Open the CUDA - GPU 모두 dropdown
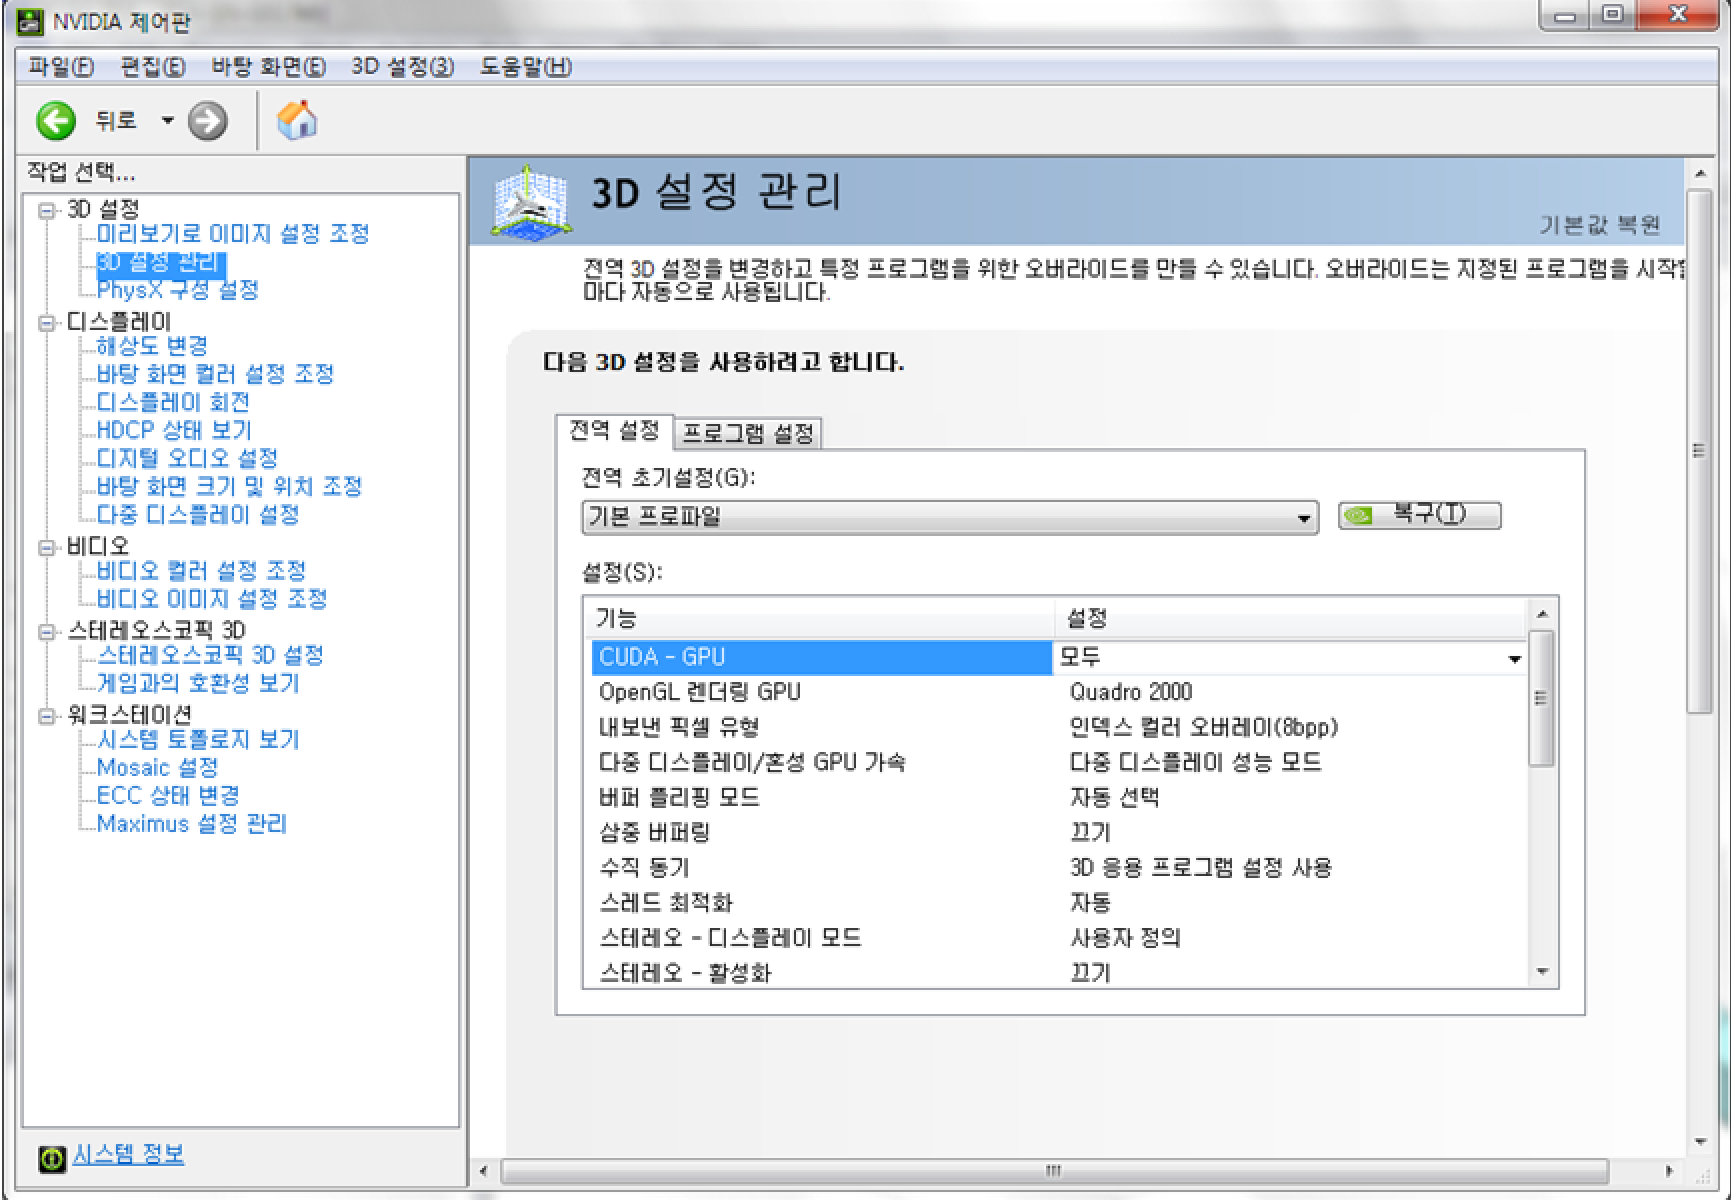 pyautogui.click(x=1514, y=658)
